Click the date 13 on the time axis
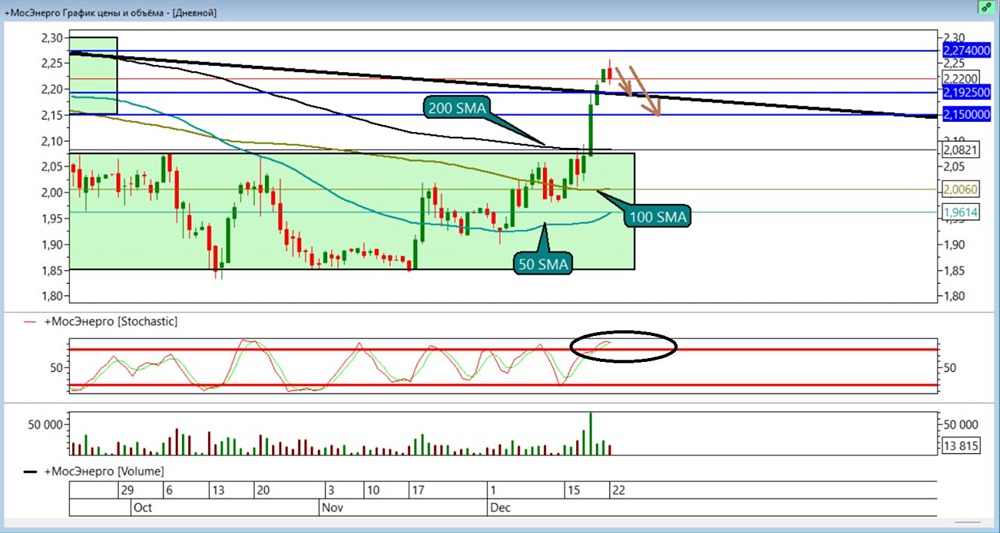1000x533 pixels. [x=218, y=490]
